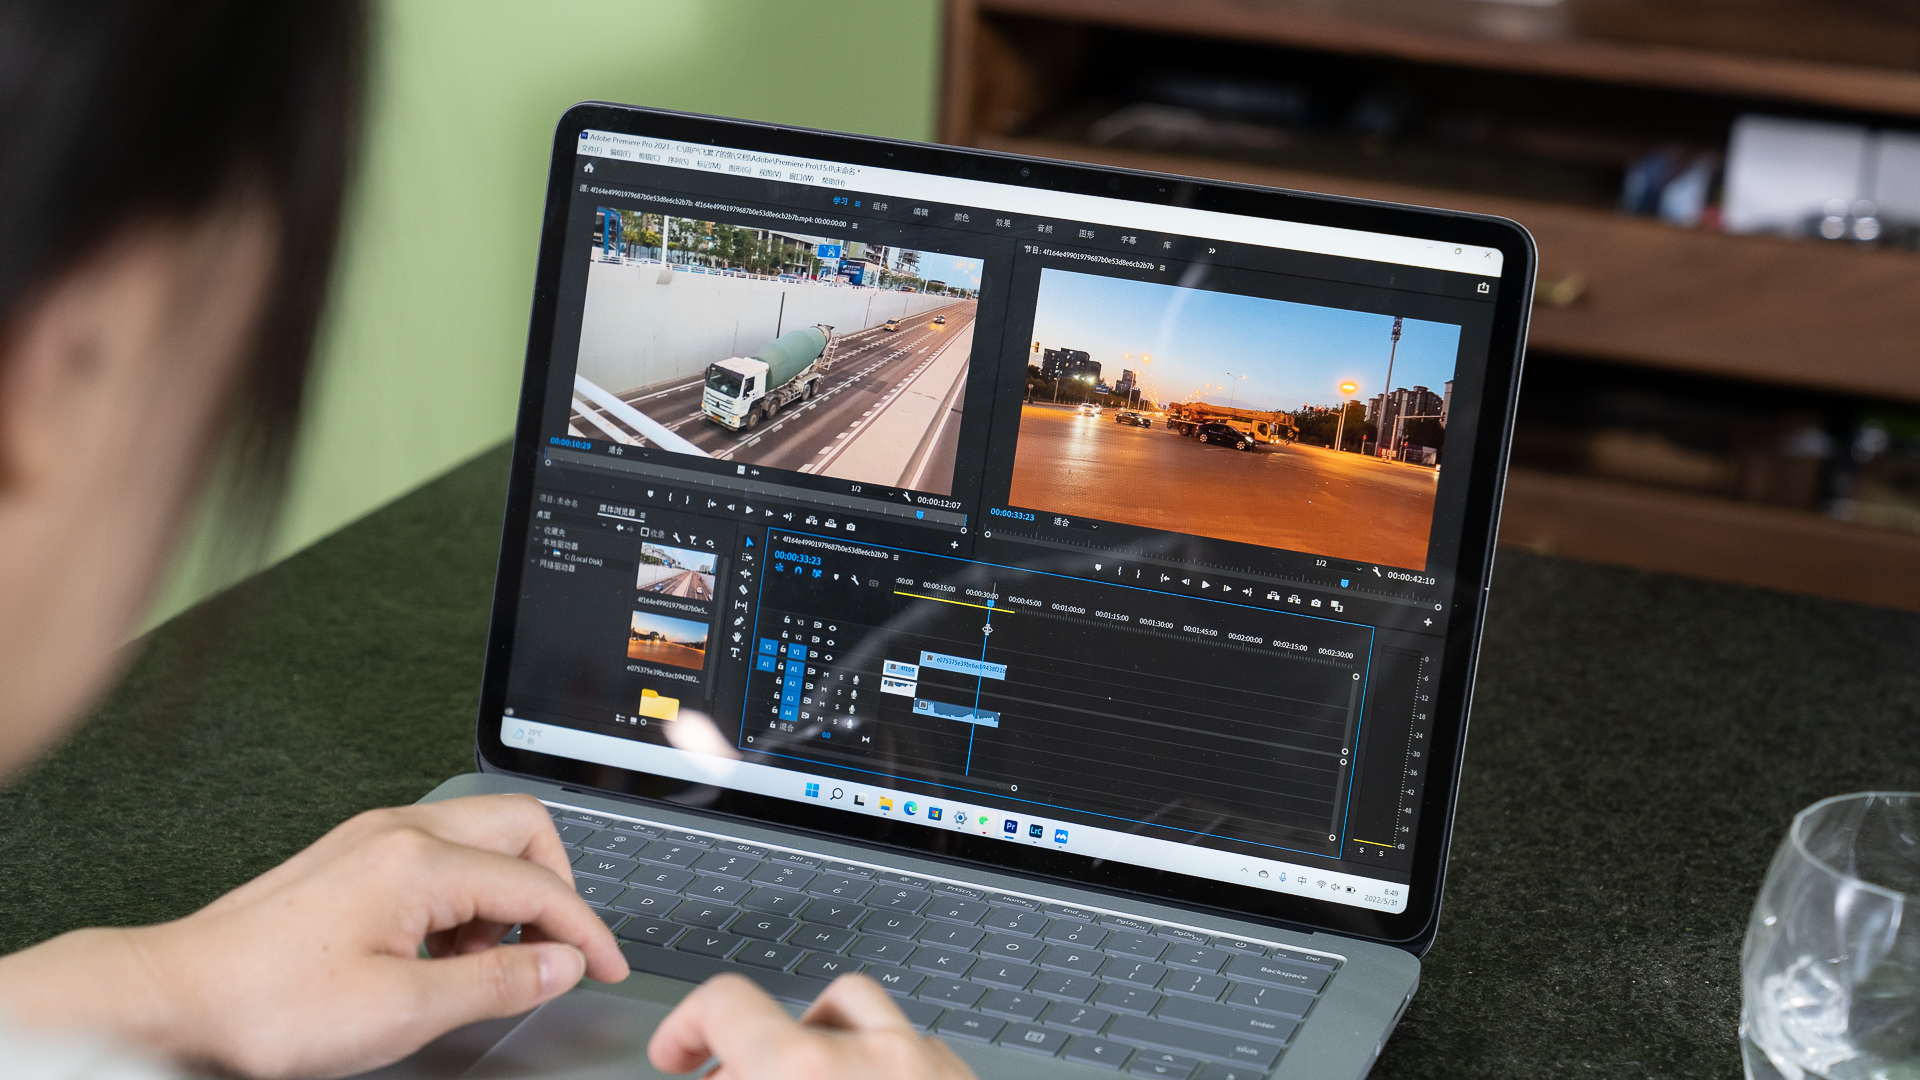Open timeline display settings wrench
Screen dimensions: 1920x1080
(855, 580)
